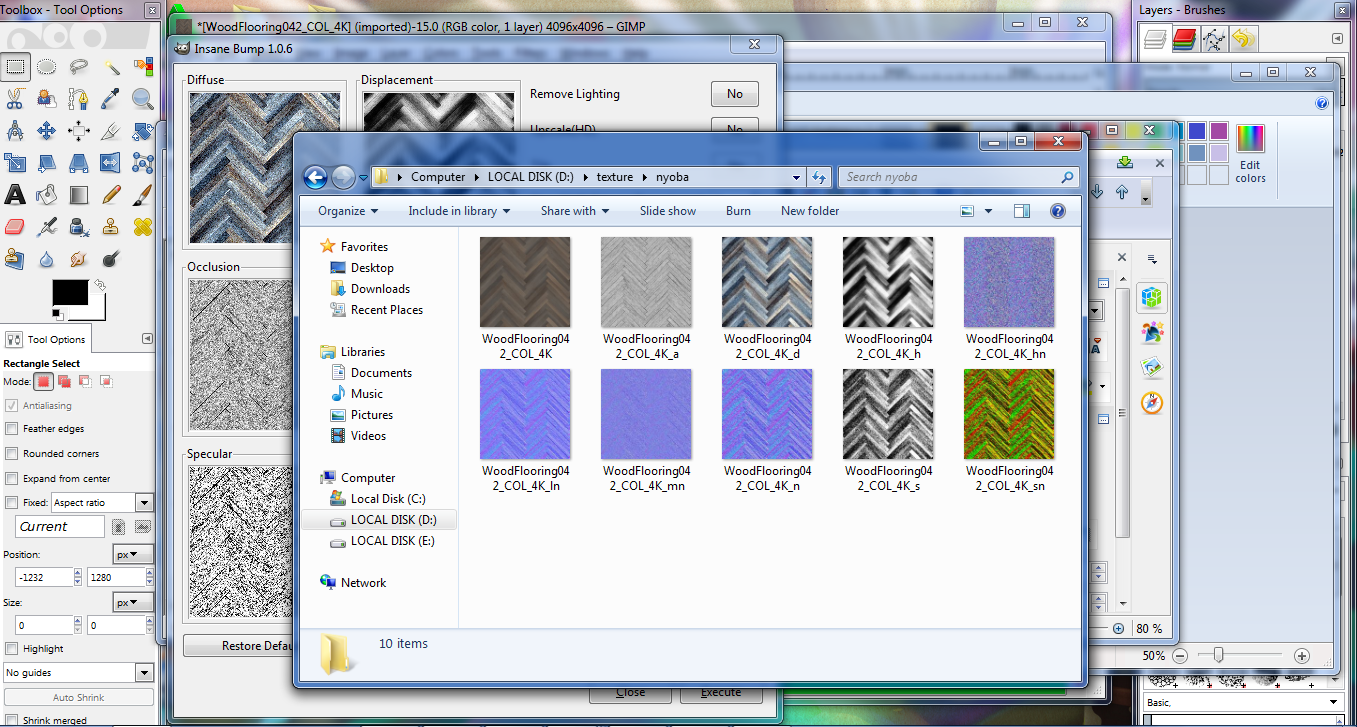Switch to the Tool Options tab
The image size is (1357, 727).
[45, 338]
